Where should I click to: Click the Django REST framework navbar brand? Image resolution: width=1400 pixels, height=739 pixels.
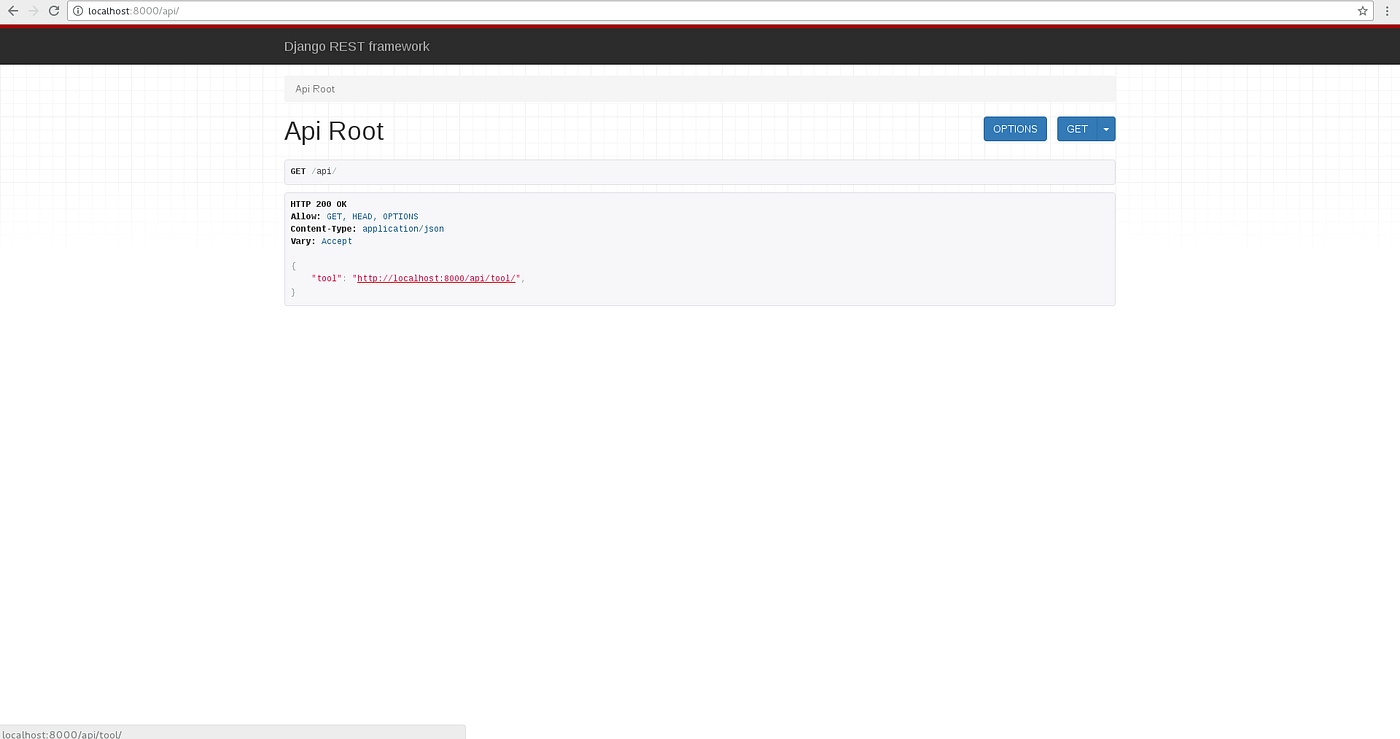357,46
